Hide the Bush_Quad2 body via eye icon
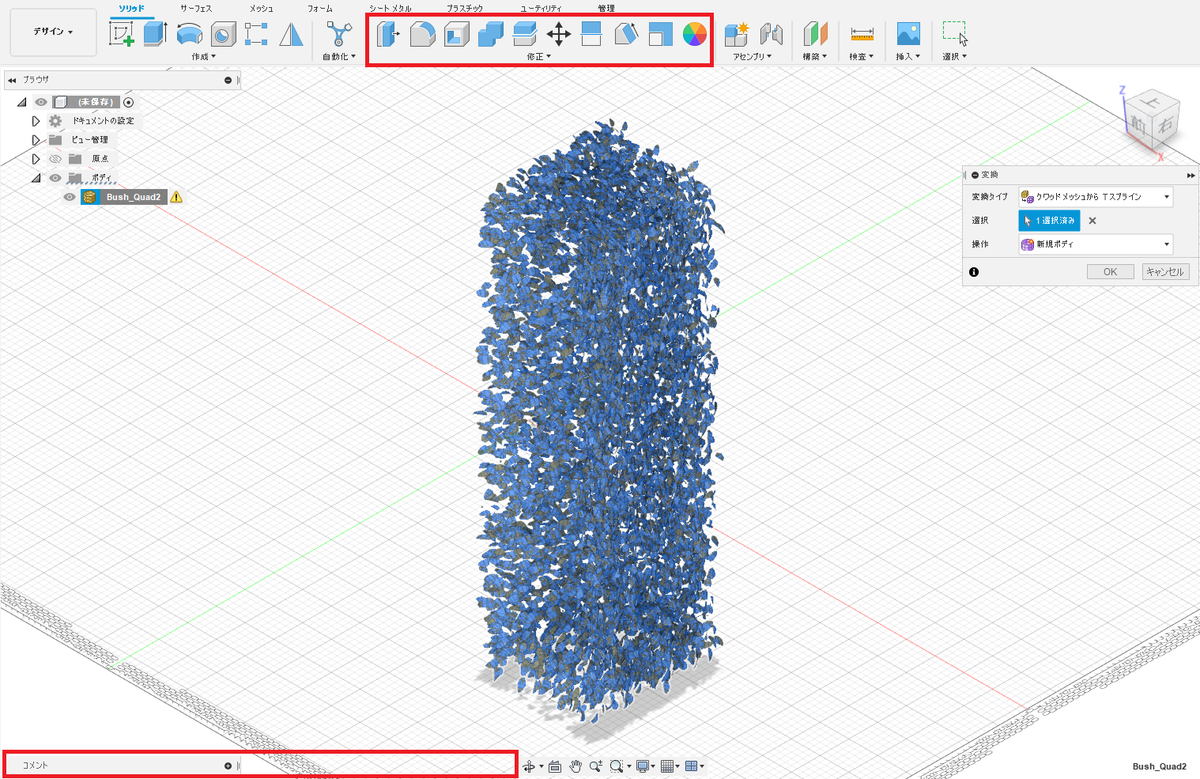Screen dimensions: 1200x779 [x=70, y=197]
